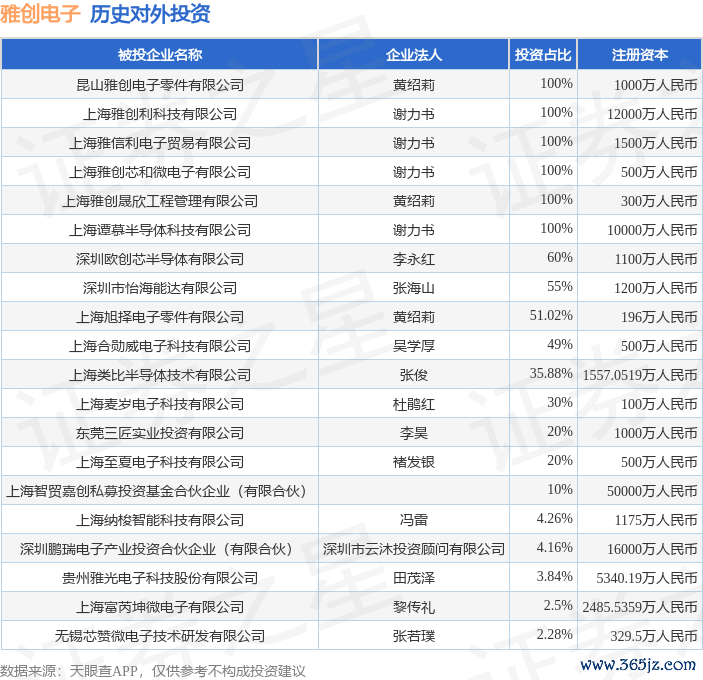This screenshot has width=703, height=680.
Task: Click the 4.26% investment ratio
Action: 555,518
